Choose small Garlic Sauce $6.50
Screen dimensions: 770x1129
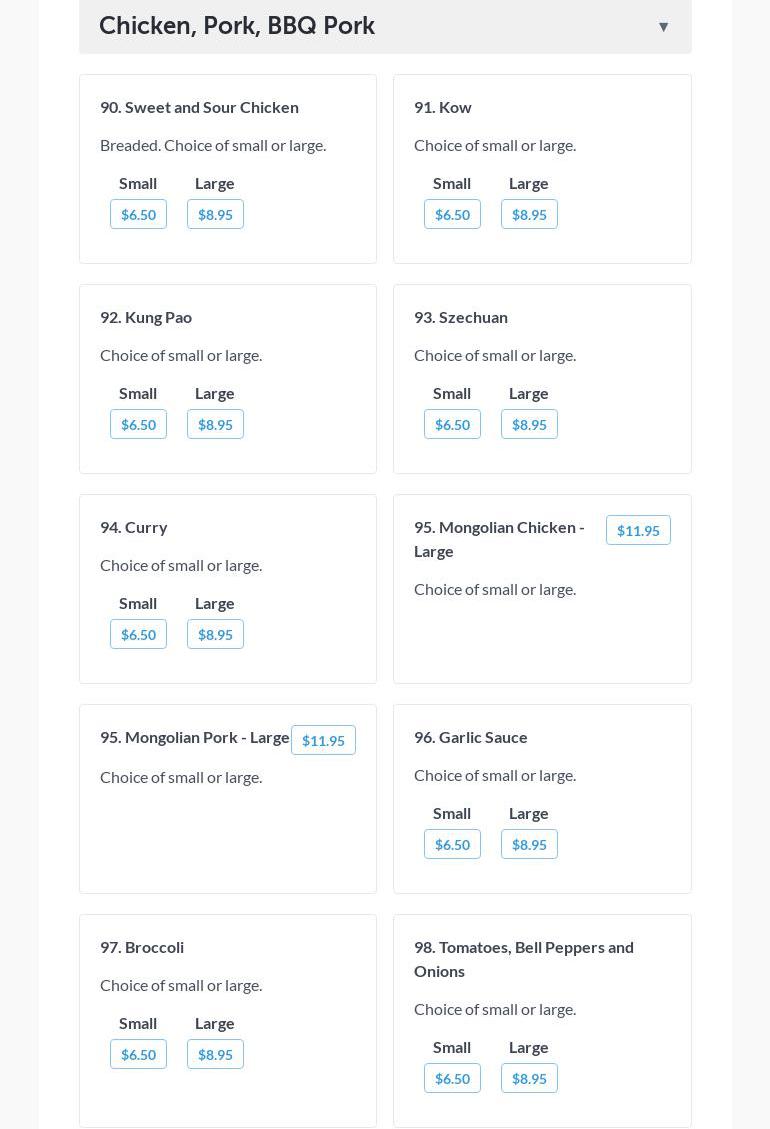coord(452,844)
